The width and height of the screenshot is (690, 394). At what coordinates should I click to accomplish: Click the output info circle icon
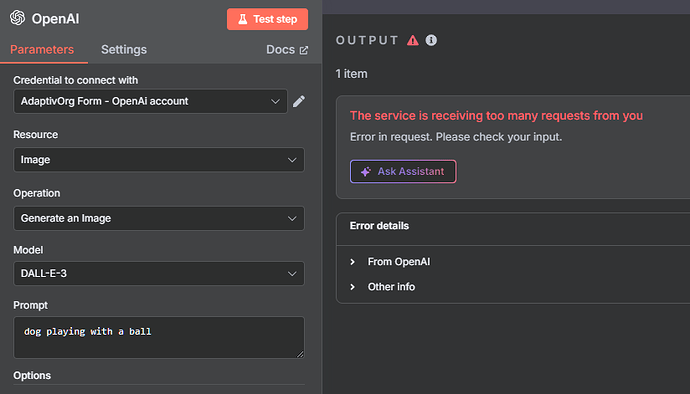431,40
